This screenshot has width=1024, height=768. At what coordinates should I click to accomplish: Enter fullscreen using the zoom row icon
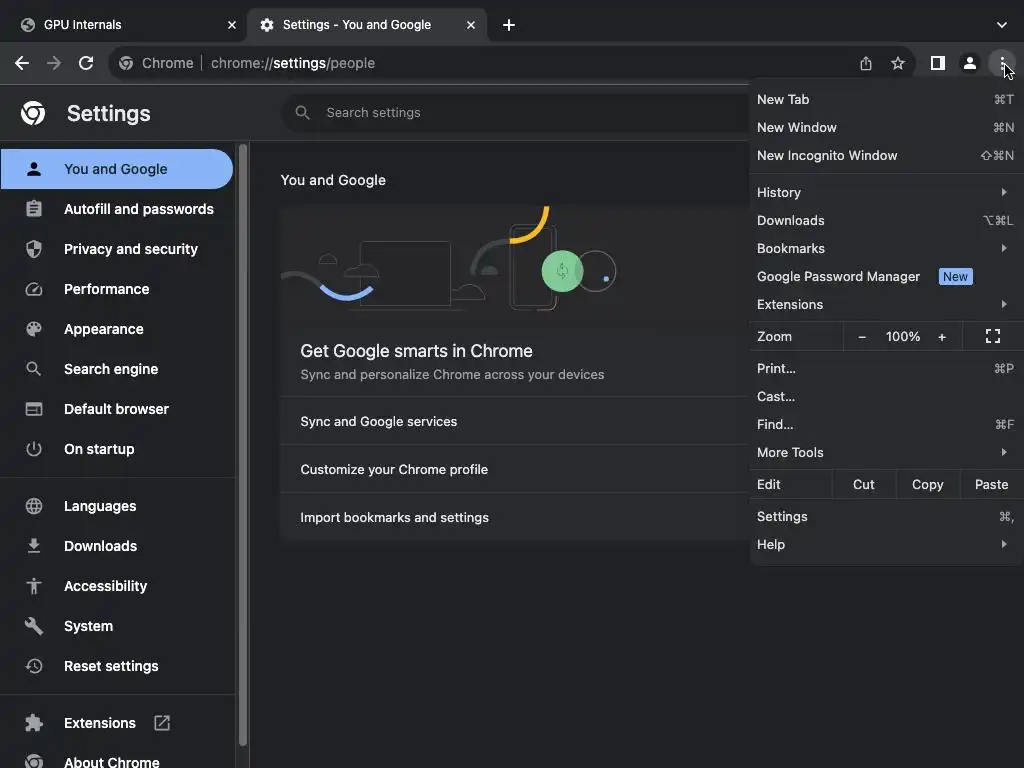pyautogui.click(x=993, y=336)
